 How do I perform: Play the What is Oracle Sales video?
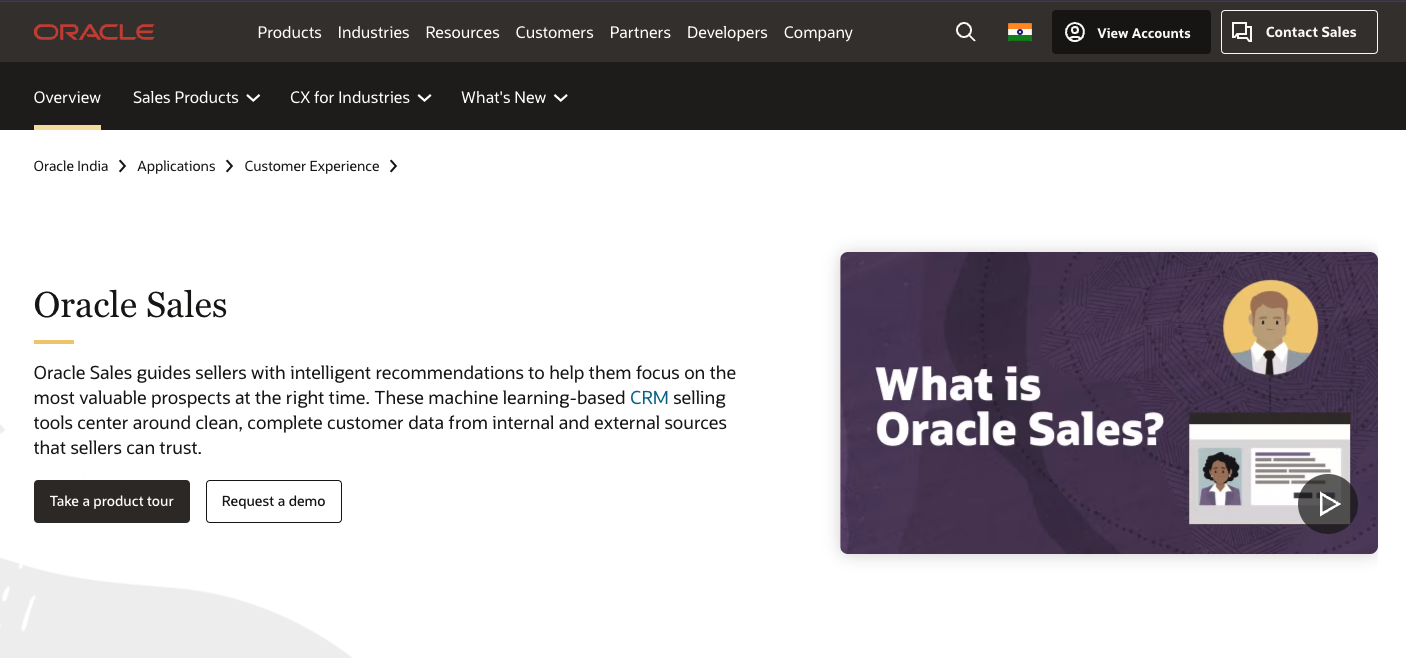1328,504
